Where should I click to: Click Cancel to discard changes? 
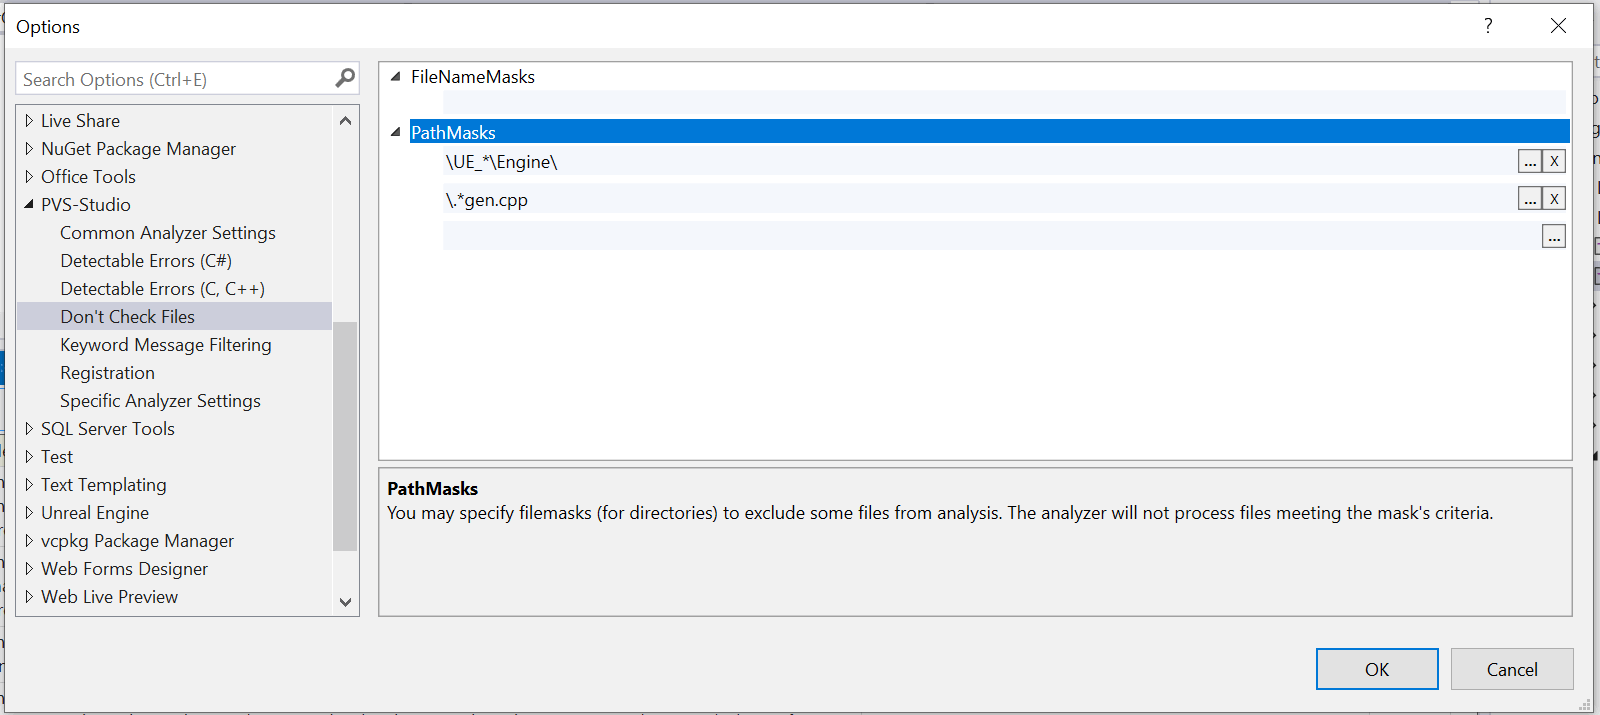[1511, 669]
